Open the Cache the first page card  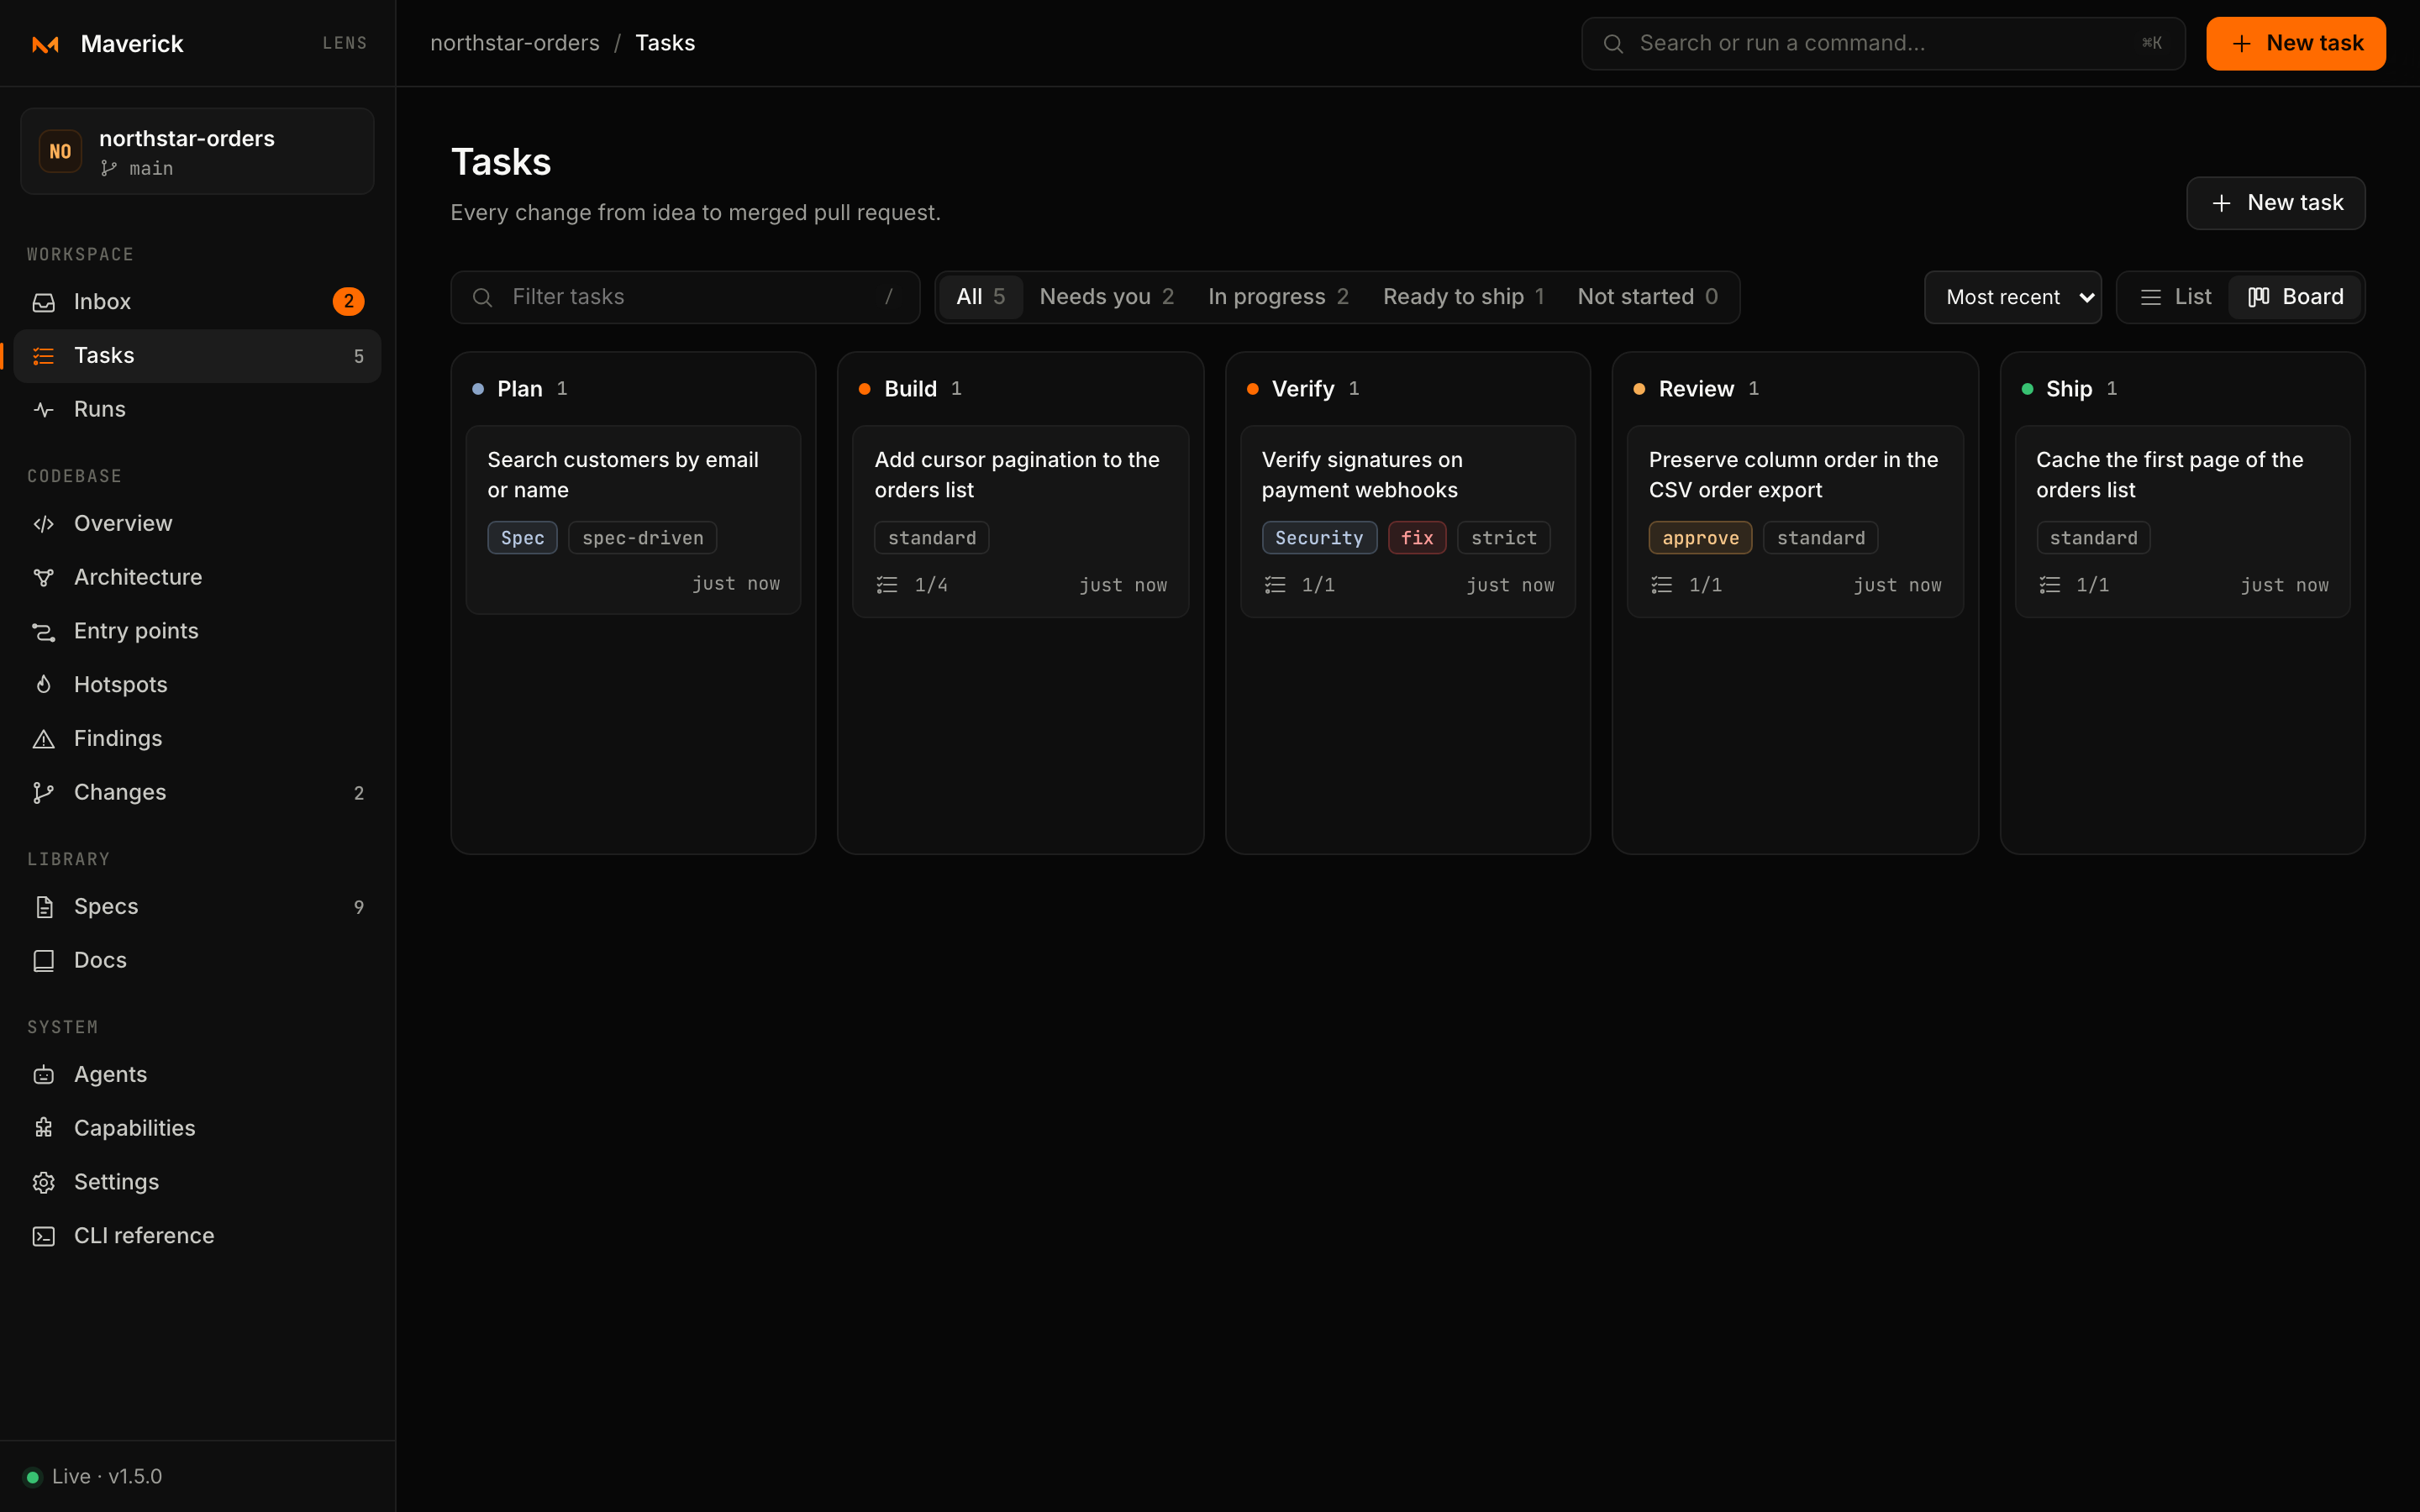pyautogui.click(x=2183, y=522)
